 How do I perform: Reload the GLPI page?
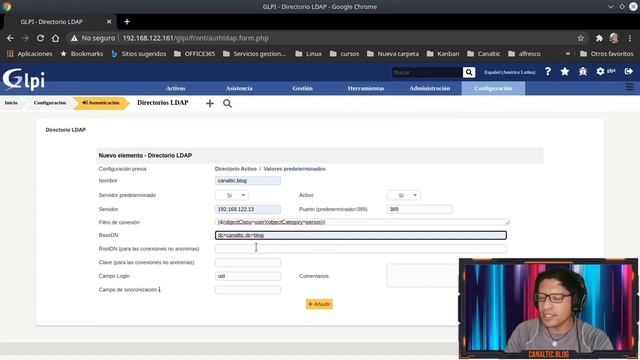click(40, 38)
